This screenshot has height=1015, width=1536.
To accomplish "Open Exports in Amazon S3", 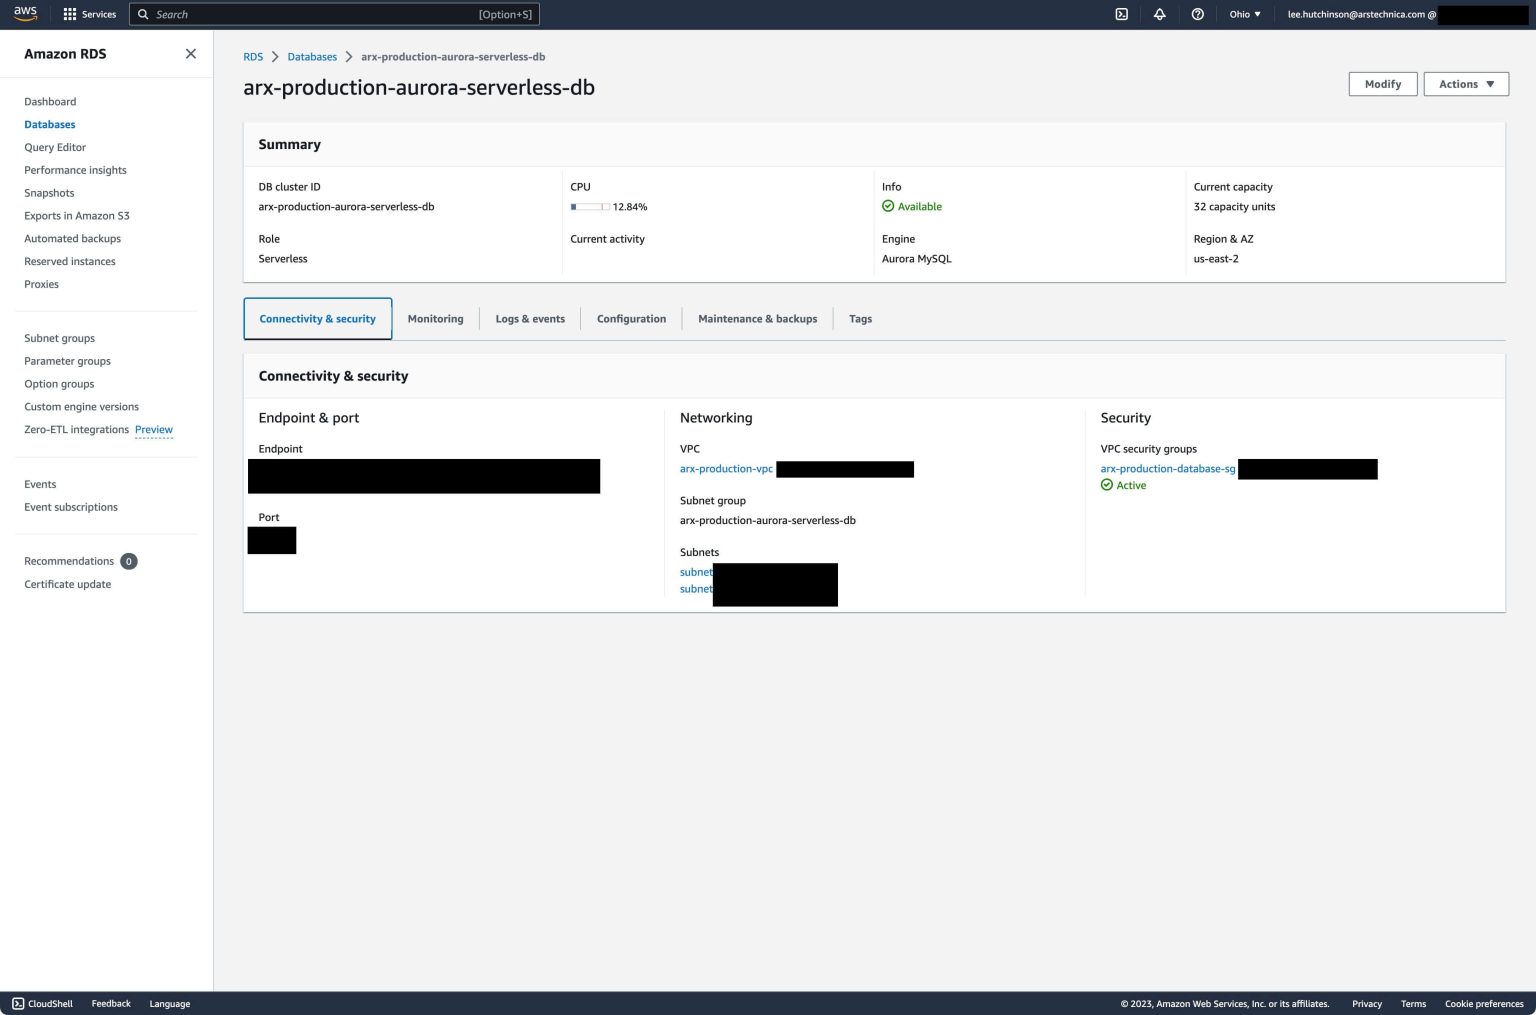I will (77, 216).
